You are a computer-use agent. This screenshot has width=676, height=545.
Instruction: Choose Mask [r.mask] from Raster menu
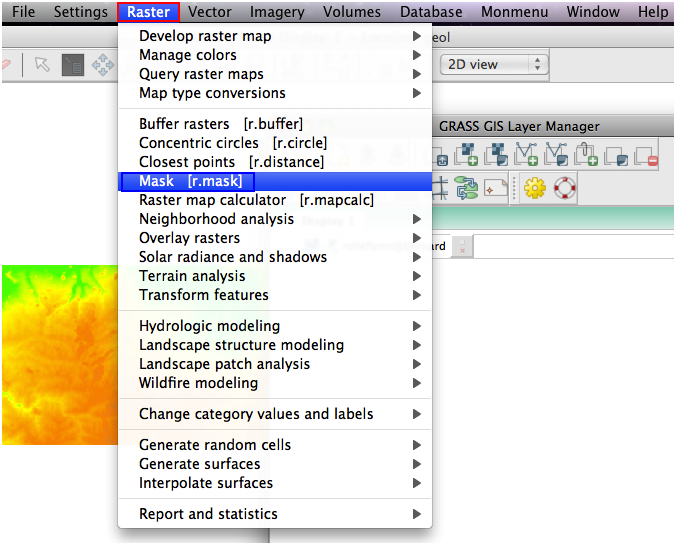pyautogui.click(x=187, y=181)
